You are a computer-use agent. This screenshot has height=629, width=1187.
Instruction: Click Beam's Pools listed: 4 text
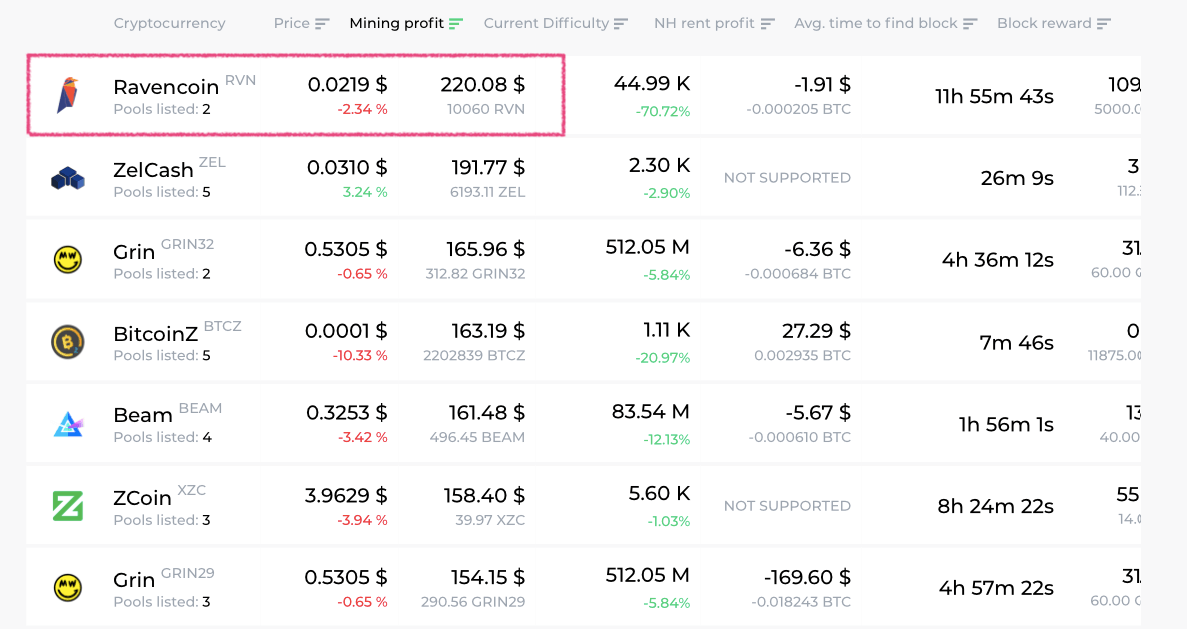(162, 437)
